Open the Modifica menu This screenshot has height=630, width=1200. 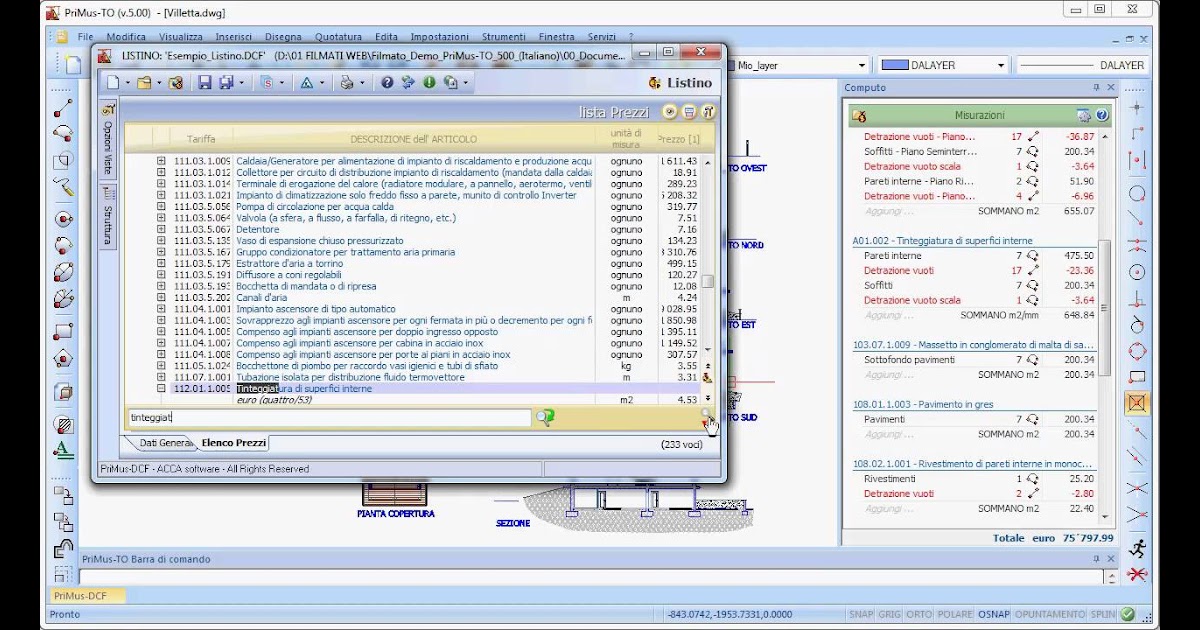(126, 37)
